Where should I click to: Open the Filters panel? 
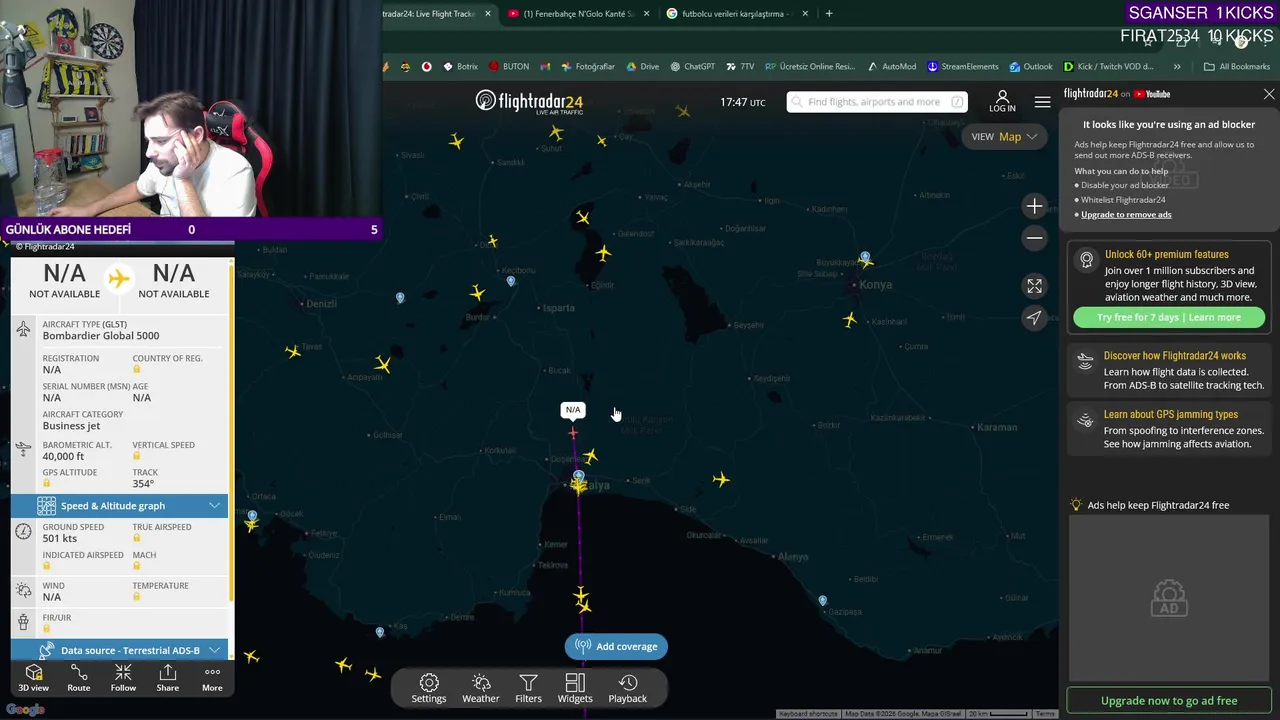[x=528, y=689]
